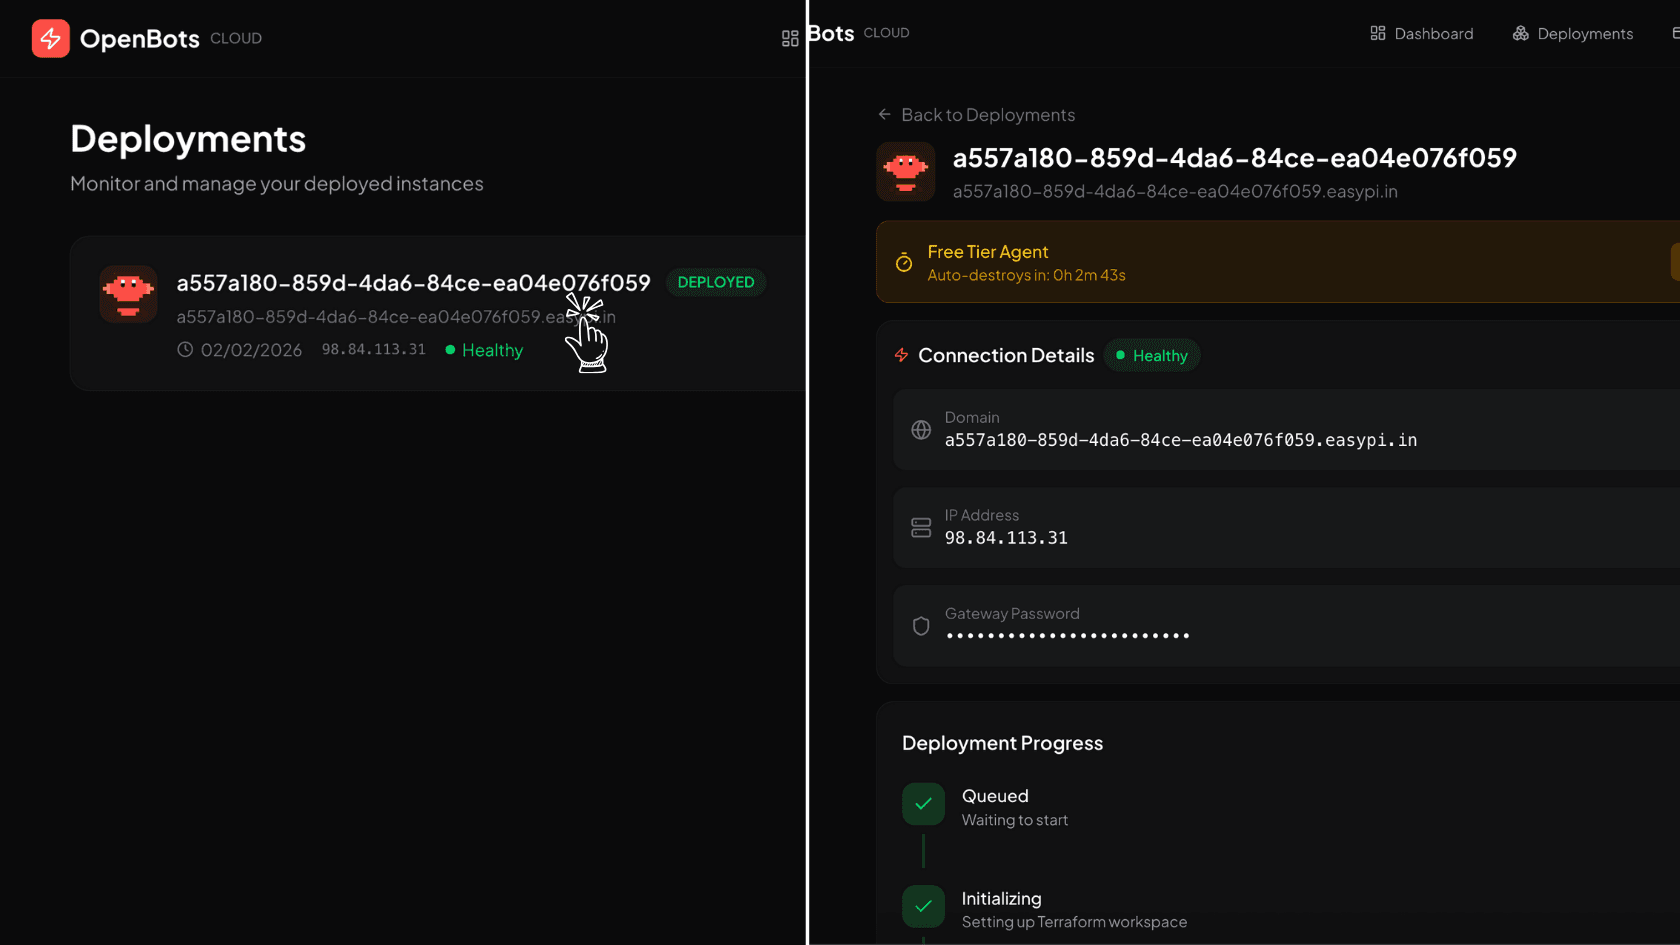Click the shield icon next to Gateway Password

[x=921, y=625]
